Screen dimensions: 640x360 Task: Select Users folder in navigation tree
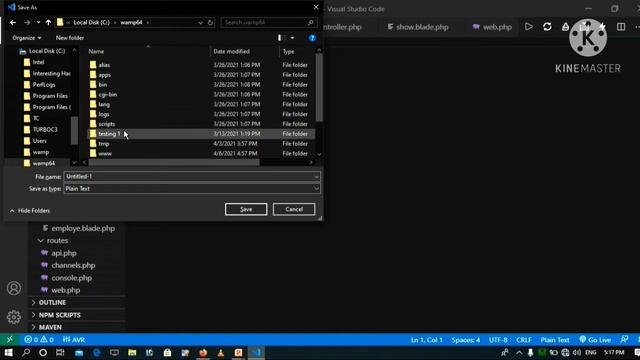pyautogui.click(x=40, y=141)
